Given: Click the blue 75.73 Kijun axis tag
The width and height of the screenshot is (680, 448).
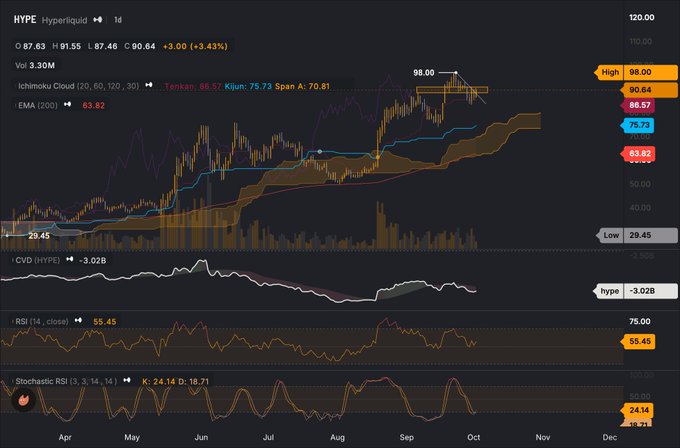Looking at the screenshot, I should (637, 125).
